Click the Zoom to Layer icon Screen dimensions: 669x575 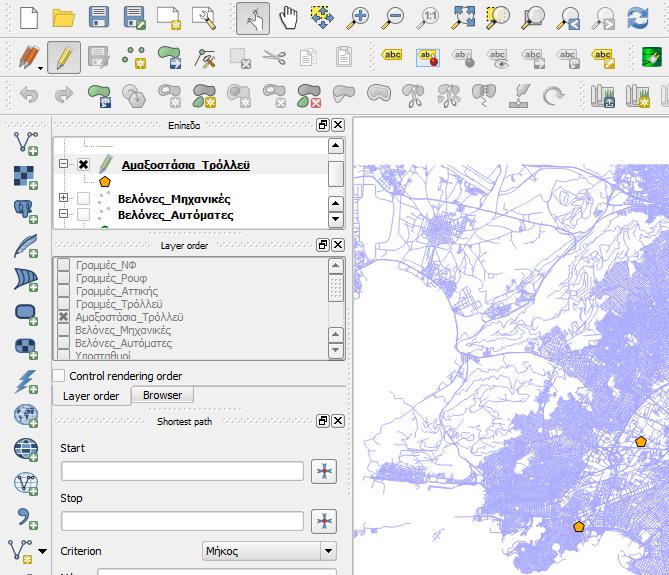[532, 18]
